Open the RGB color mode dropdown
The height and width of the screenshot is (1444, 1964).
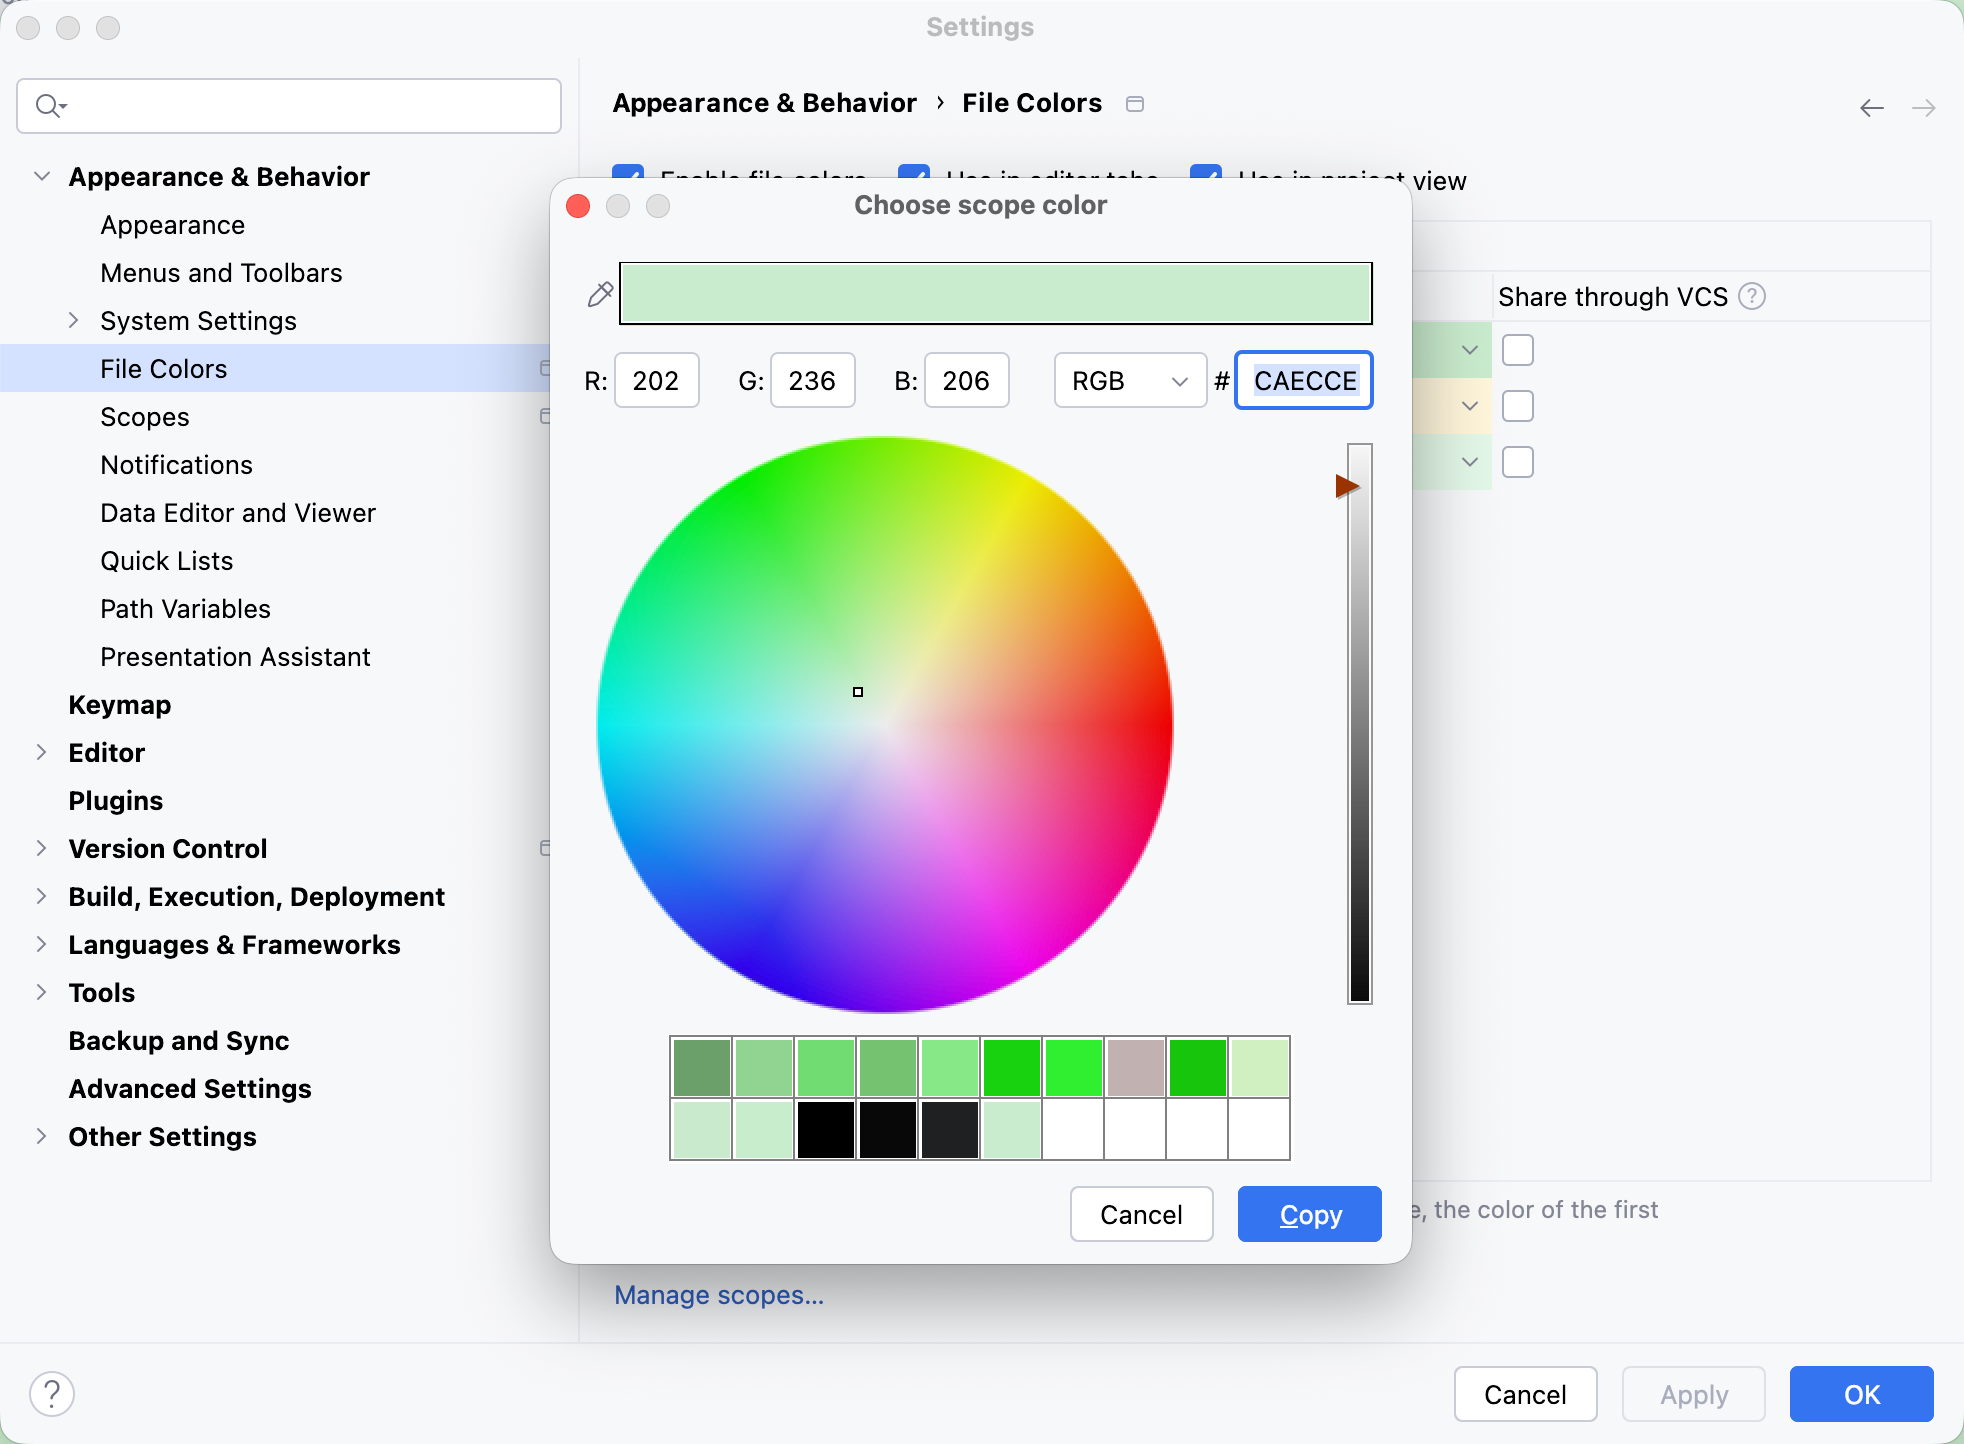(x=1130, y=381)
